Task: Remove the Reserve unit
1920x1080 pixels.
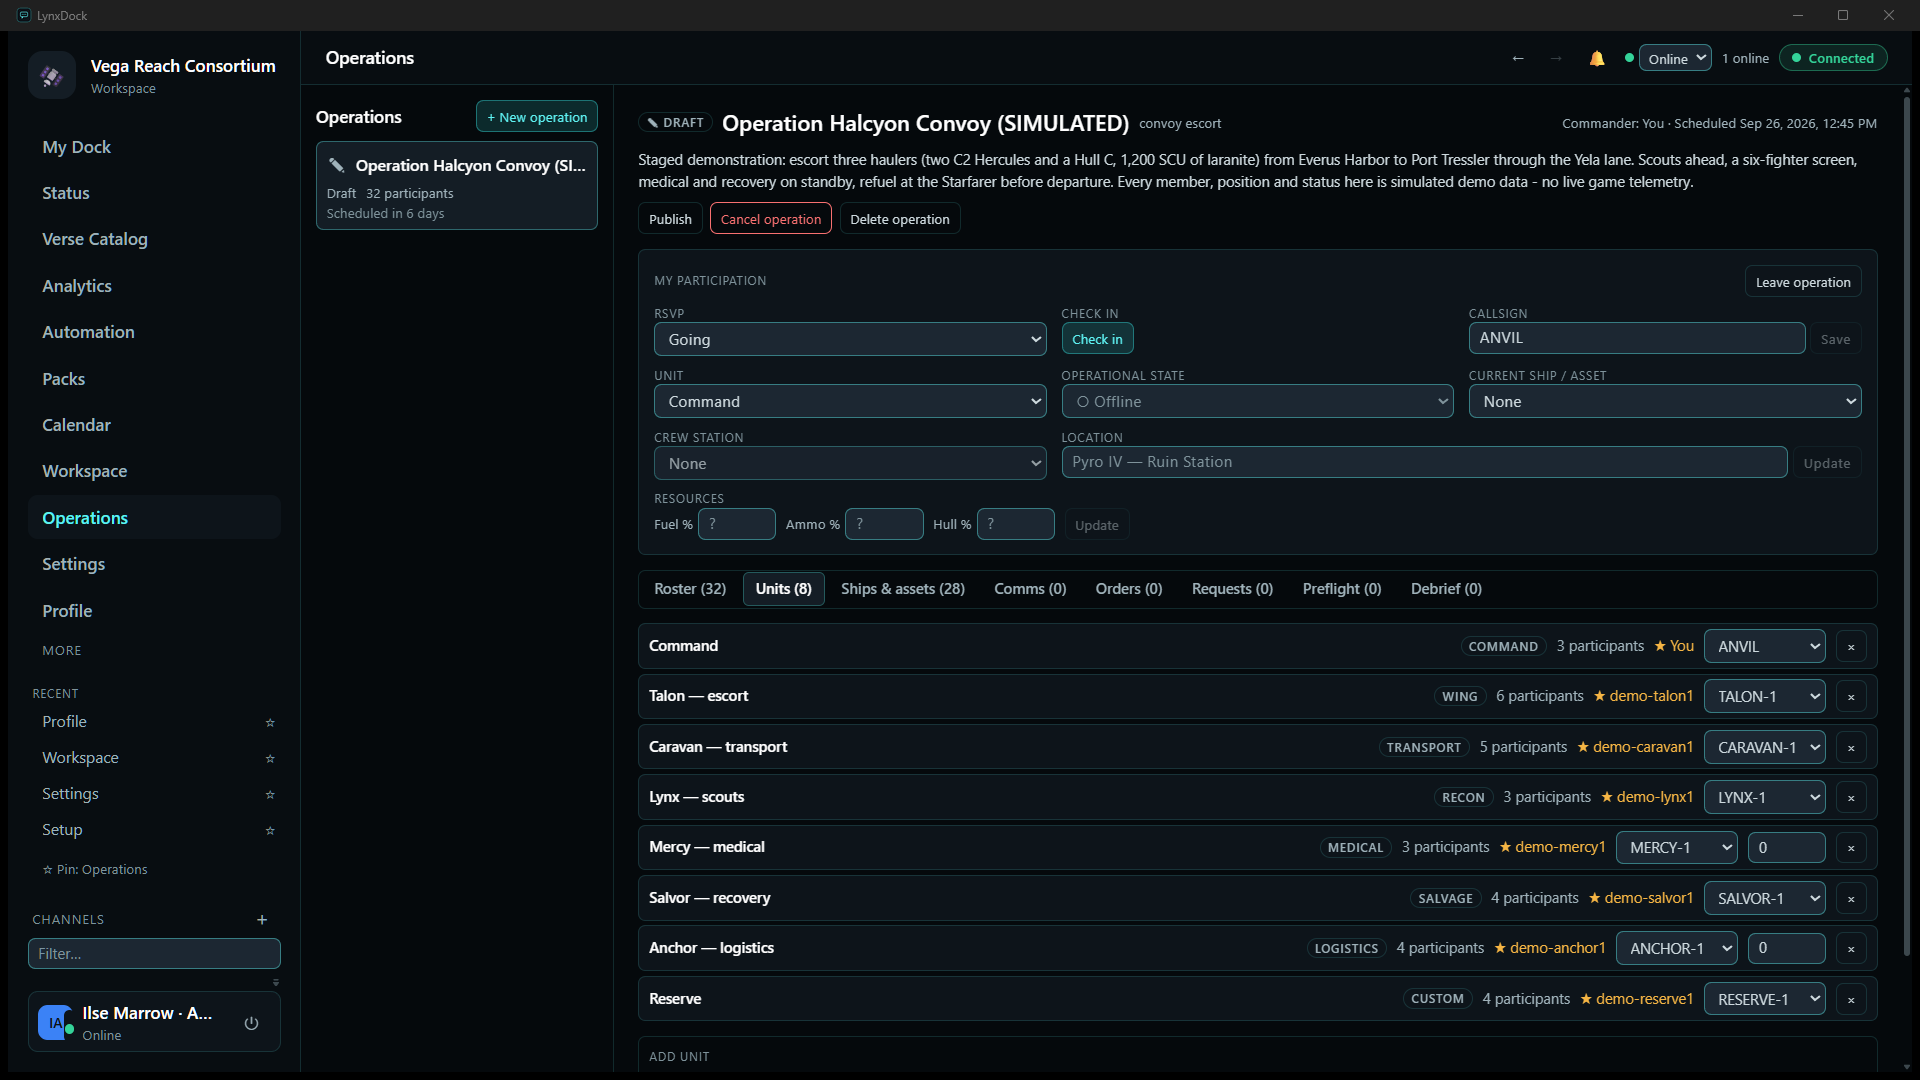Action: click(1851, 1000)
